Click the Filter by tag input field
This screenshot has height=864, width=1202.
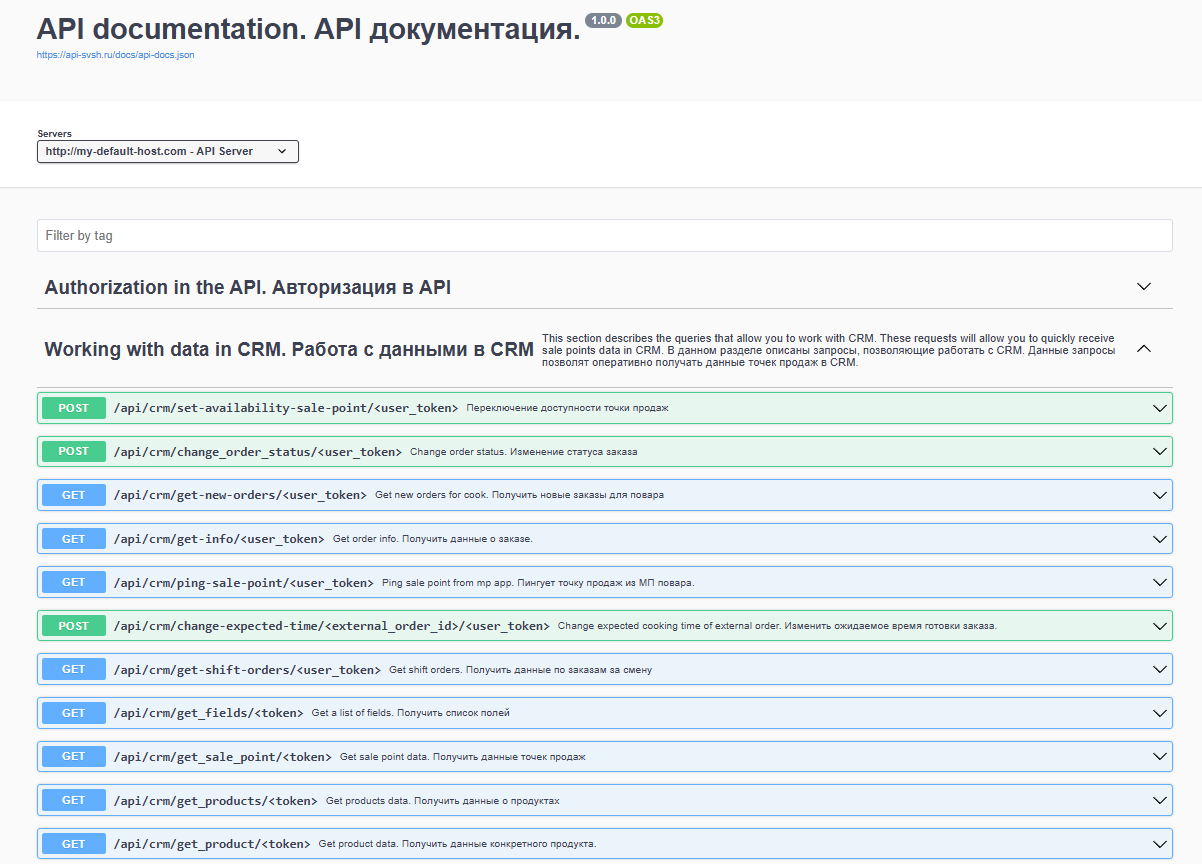point(604,236)
